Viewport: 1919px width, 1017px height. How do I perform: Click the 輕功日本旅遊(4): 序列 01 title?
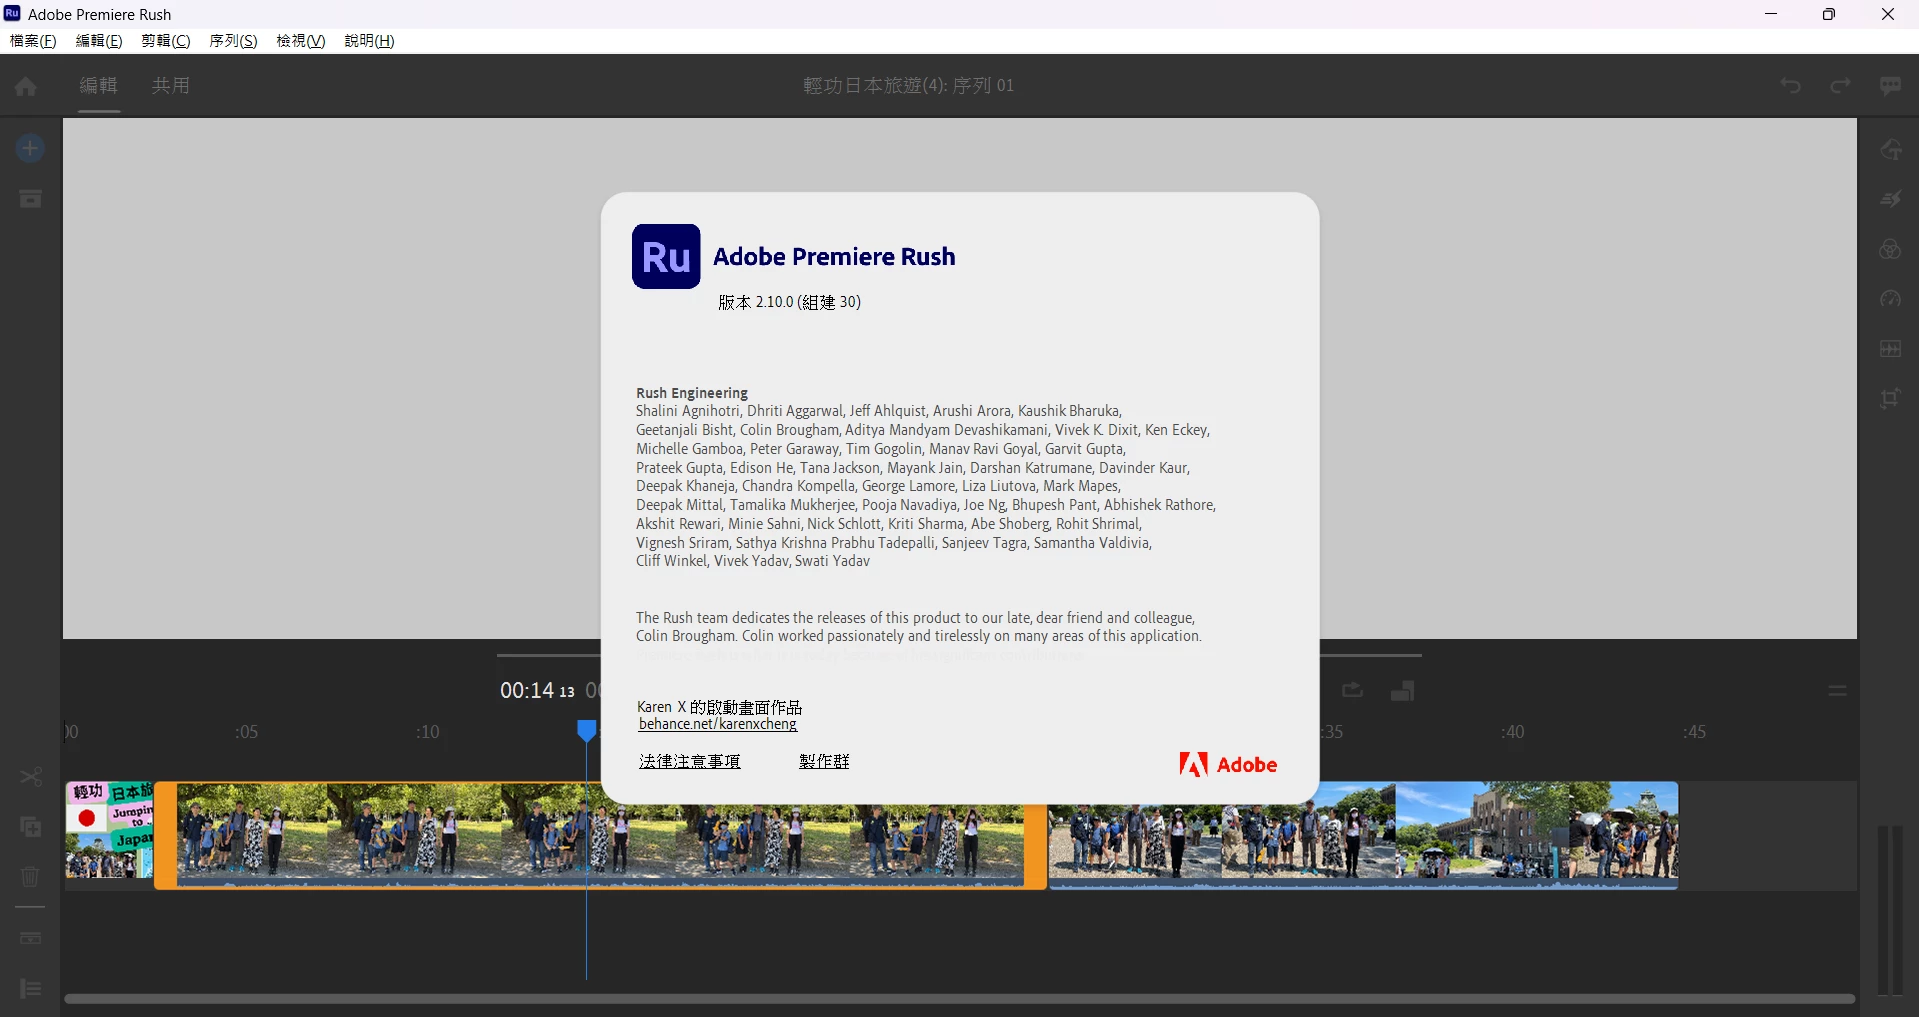tap(909, 86)
